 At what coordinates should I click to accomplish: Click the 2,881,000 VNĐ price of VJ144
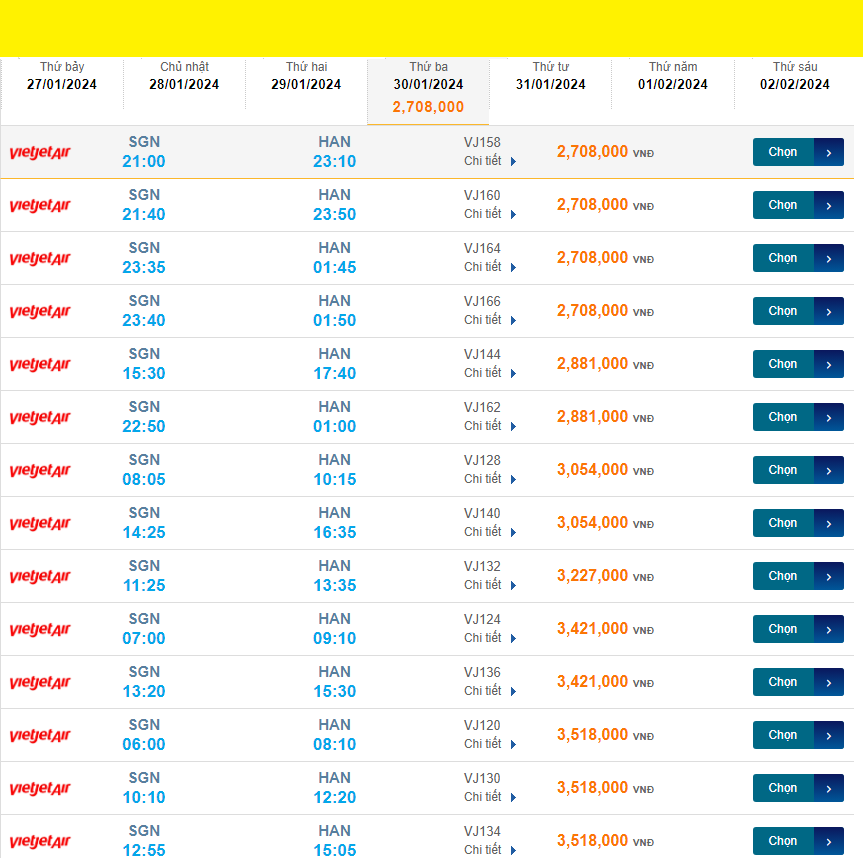tap(593, 364)
